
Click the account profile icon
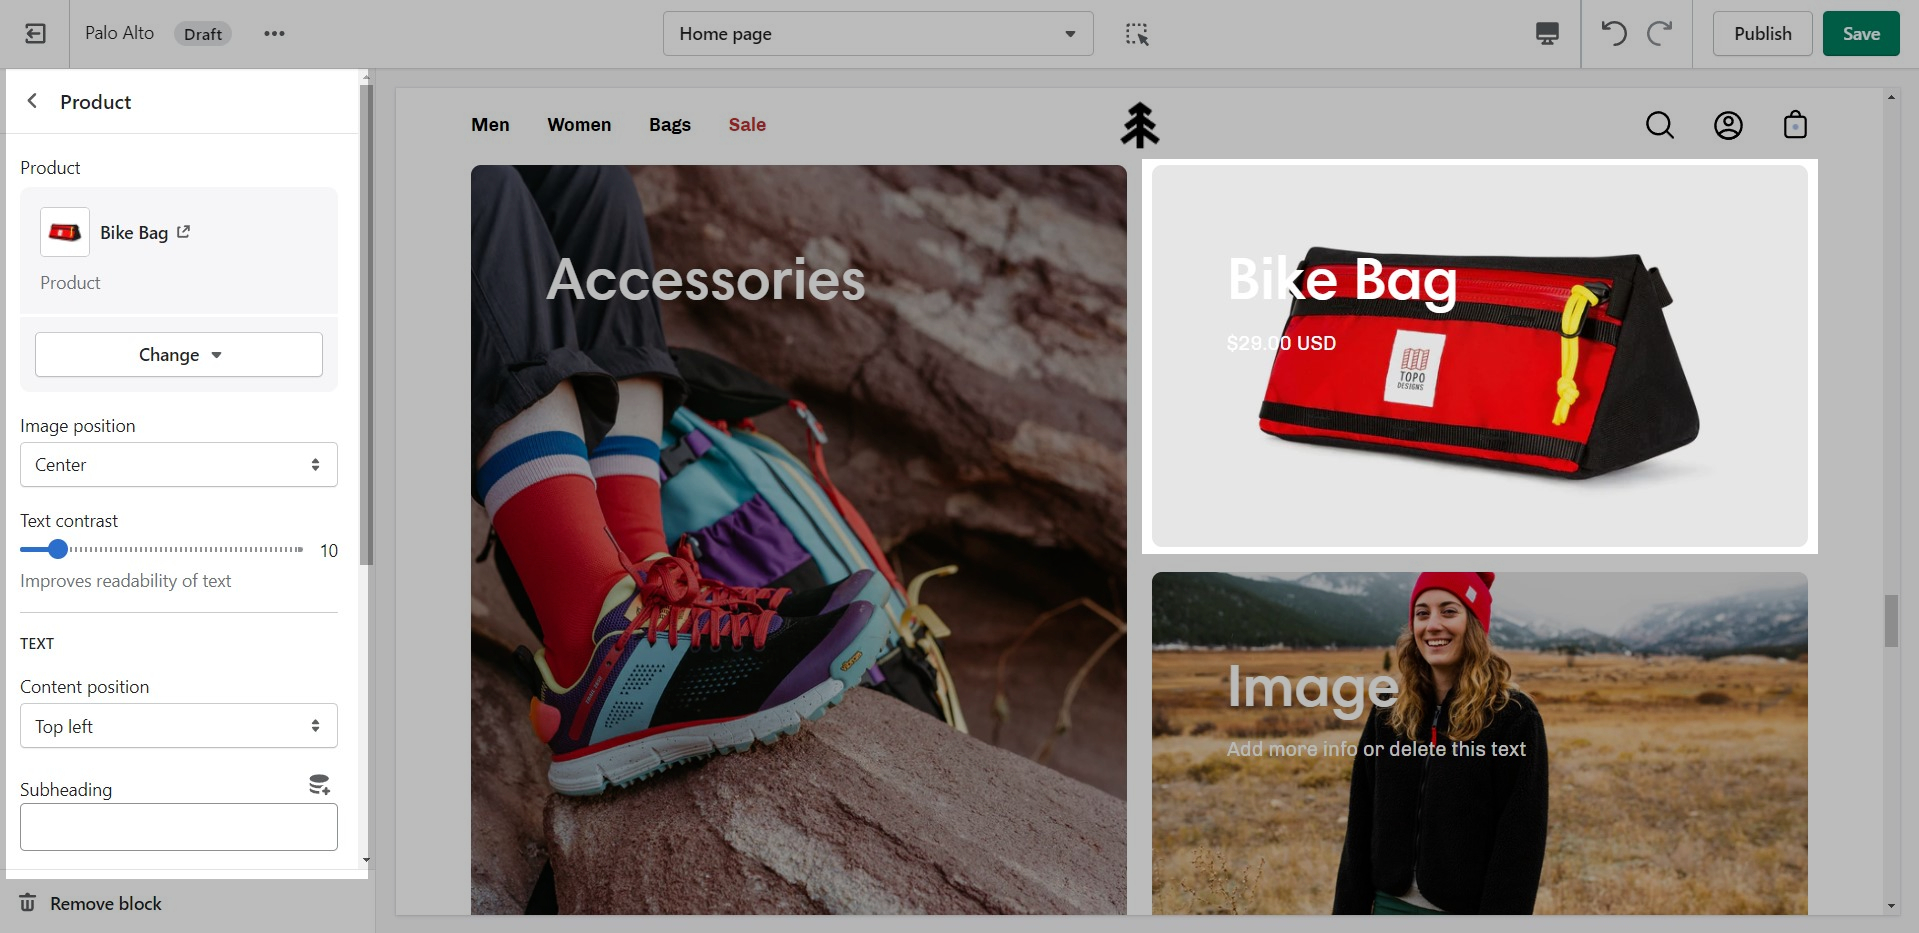(x=1728, y=125)
